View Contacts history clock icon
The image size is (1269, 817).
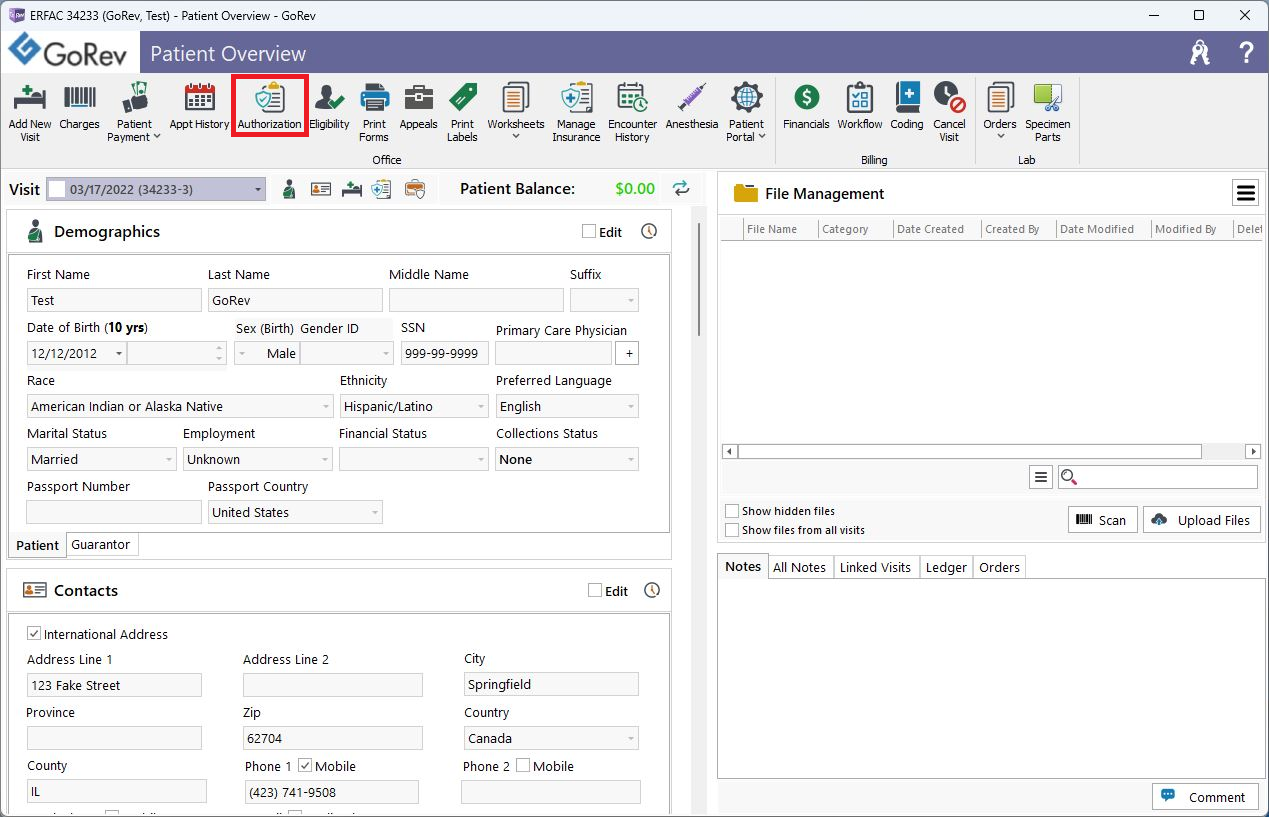(652, 590)
